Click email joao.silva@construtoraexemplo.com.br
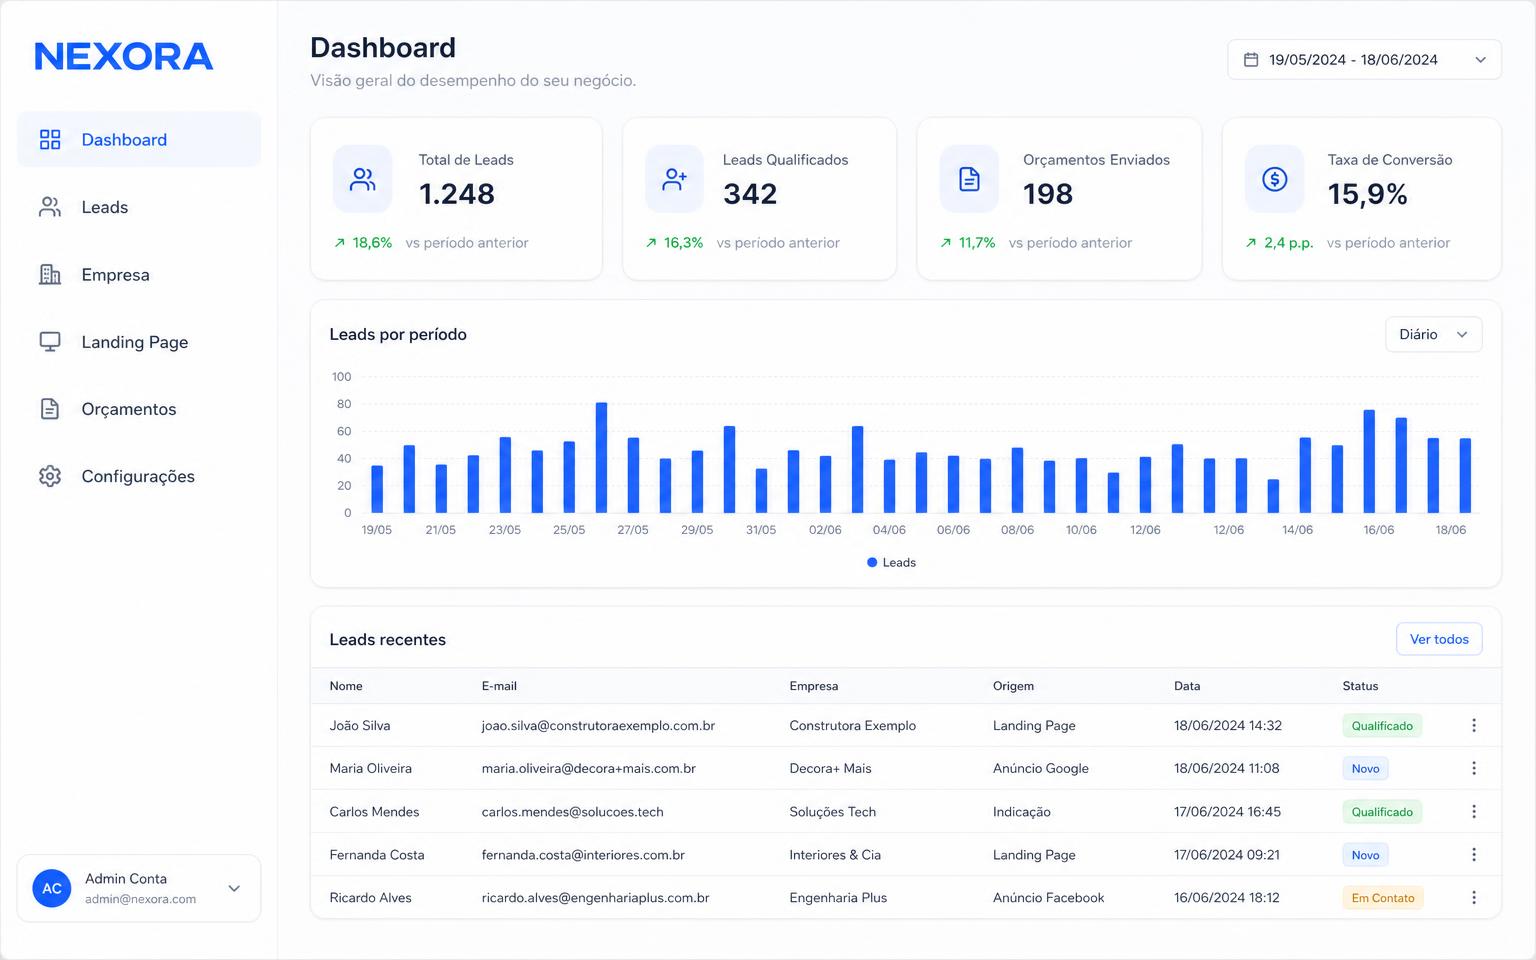The image size is (1536, 960). (x=598, y=725)
